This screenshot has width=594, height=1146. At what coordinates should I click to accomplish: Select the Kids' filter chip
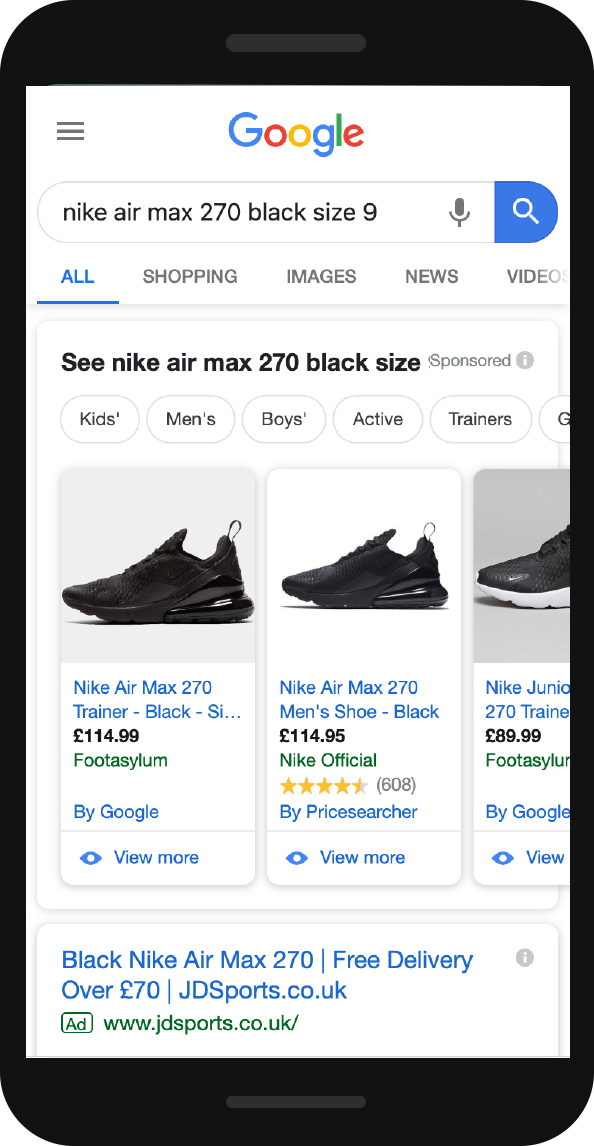pyautogui.click(x=99, y=420)
